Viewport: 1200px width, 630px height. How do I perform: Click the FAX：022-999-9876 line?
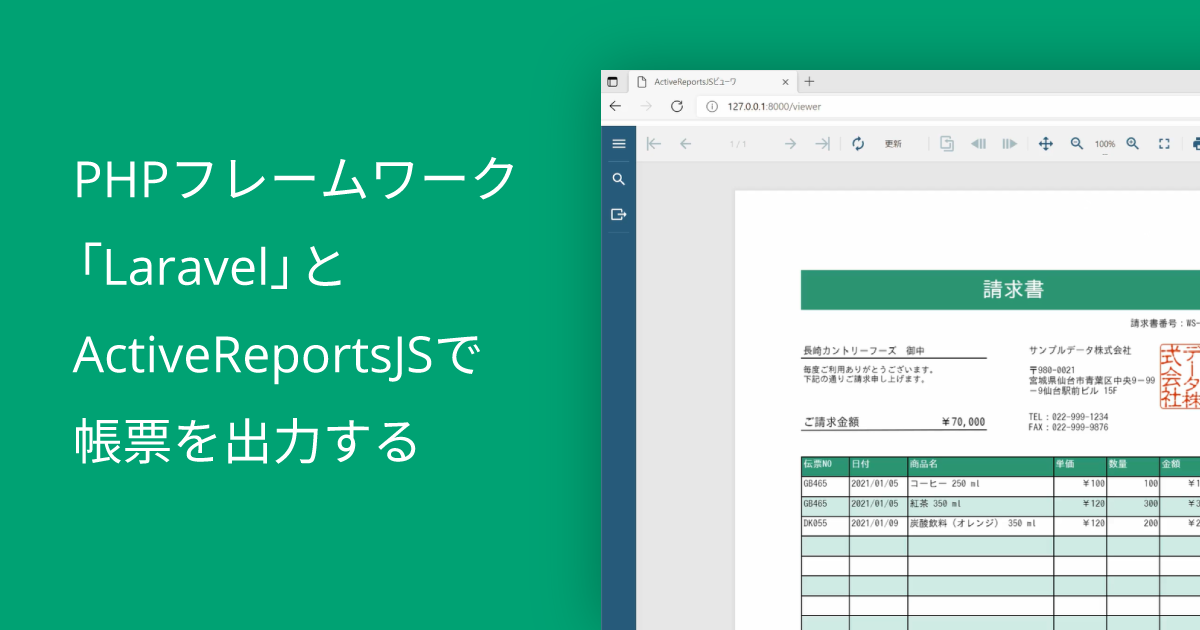(x=1068, y=427)
